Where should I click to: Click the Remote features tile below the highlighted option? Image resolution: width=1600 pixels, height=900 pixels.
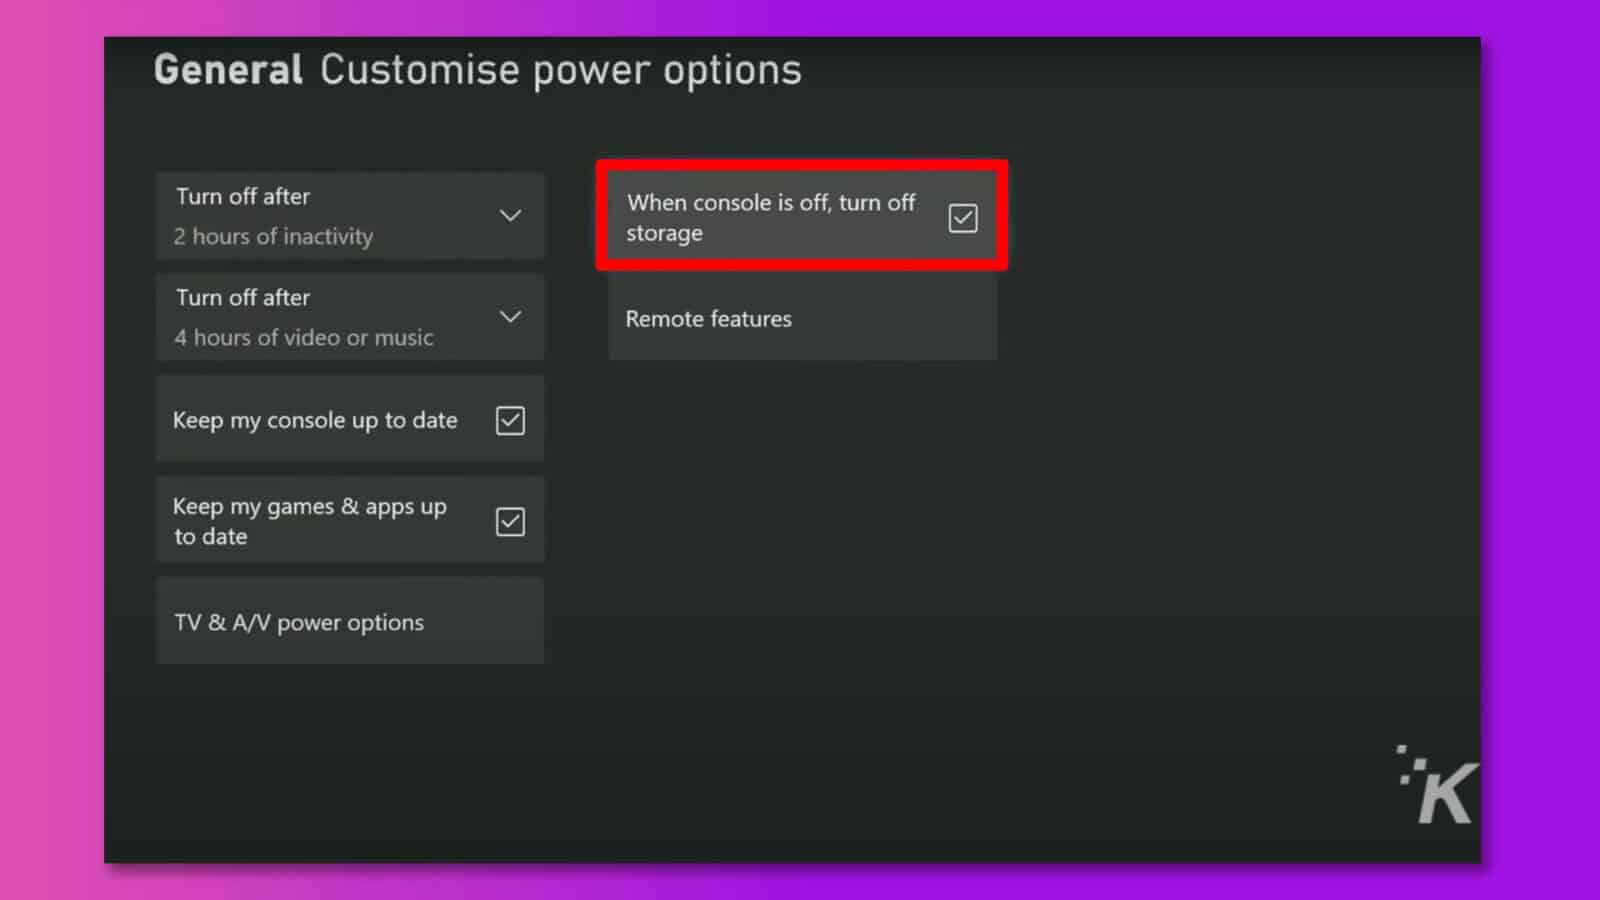pyautogui.click(x=800, y=318)
